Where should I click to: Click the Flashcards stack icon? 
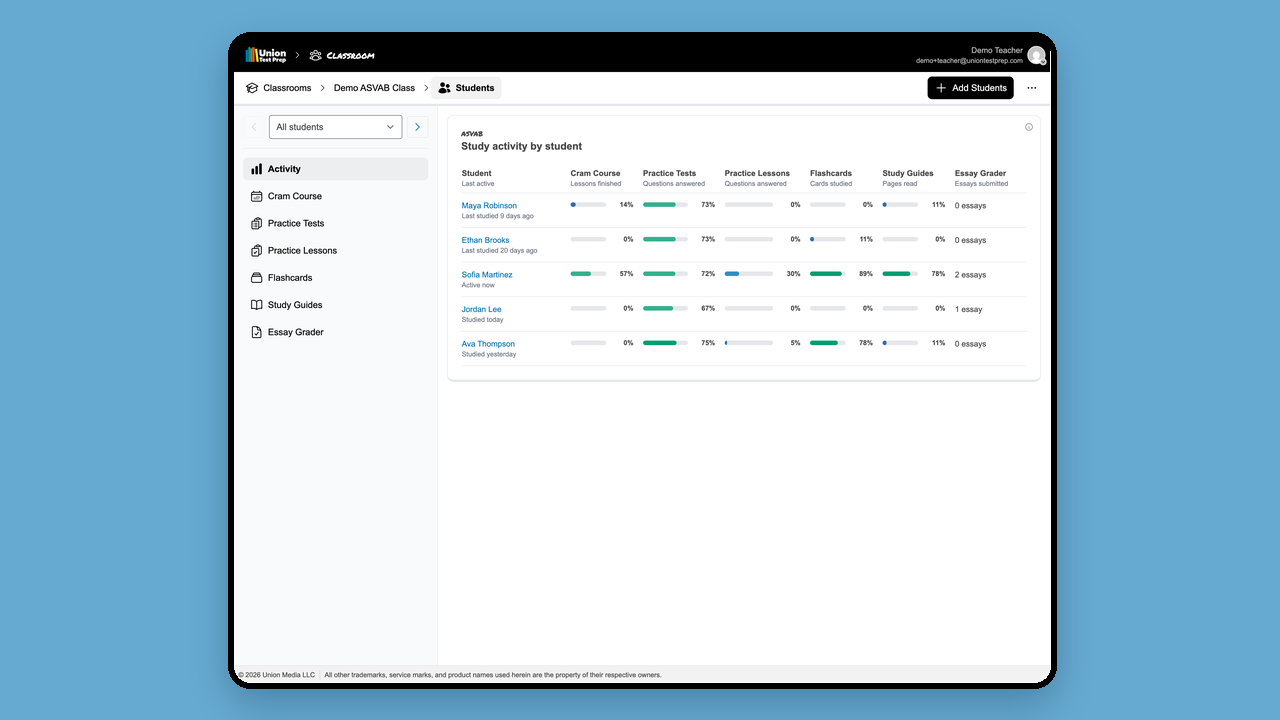click(x=257, y=278)
